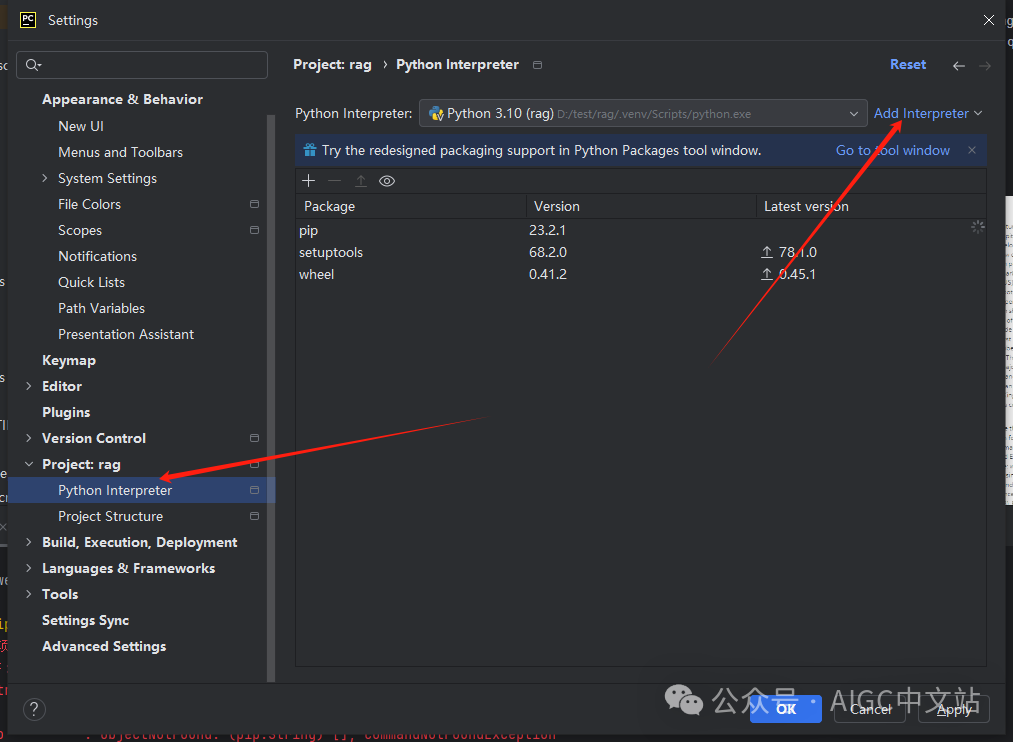
Task: Click project marker icon beside File Colors
Action: [x=255, y=204]
